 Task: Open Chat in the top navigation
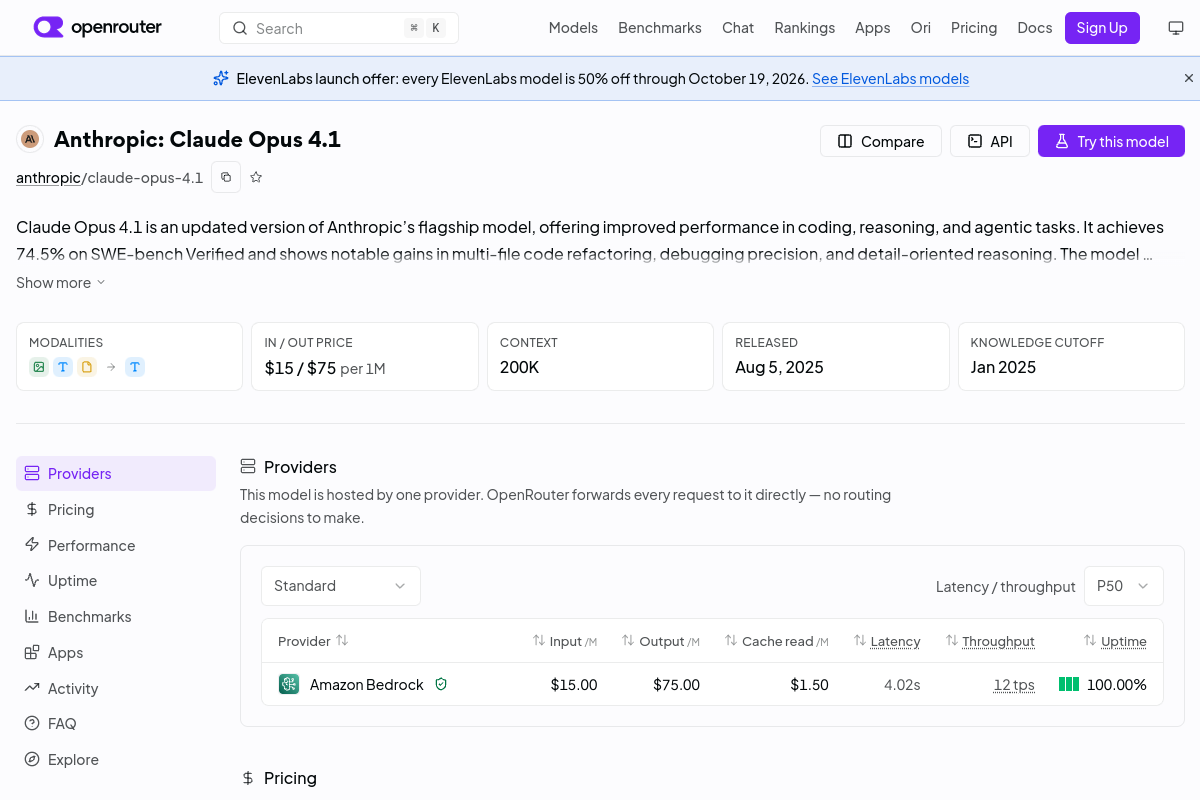coord(738,28)
